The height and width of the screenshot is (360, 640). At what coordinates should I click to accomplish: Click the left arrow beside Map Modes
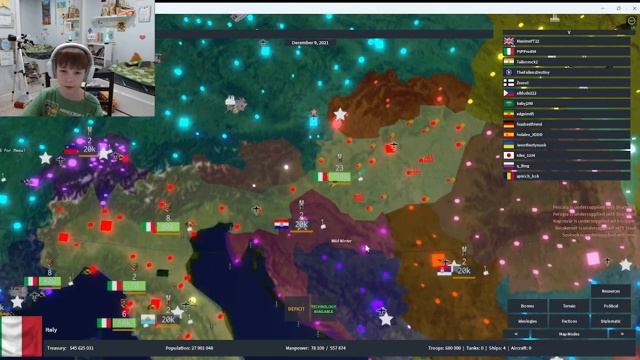tap(516, 334)
